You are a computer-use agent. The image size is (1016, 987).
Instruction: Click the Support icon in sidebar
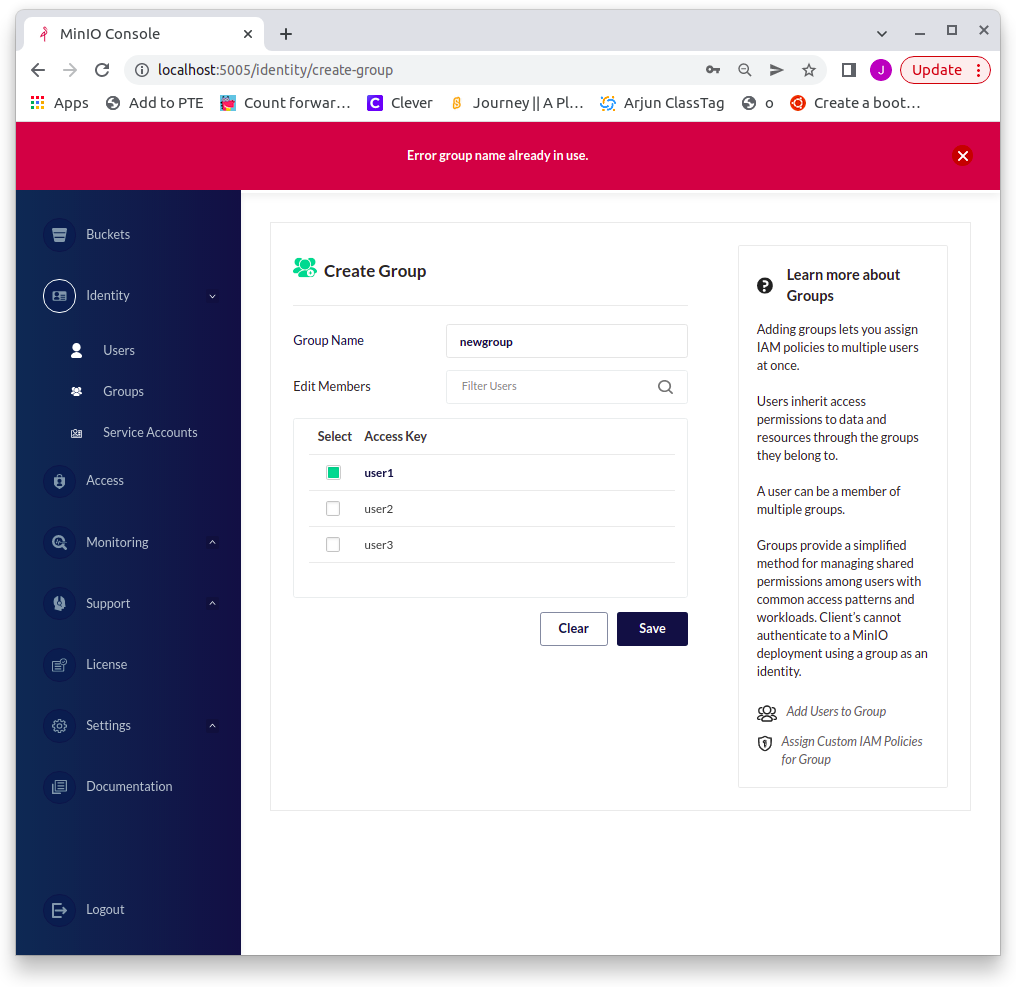click(59, 603)
